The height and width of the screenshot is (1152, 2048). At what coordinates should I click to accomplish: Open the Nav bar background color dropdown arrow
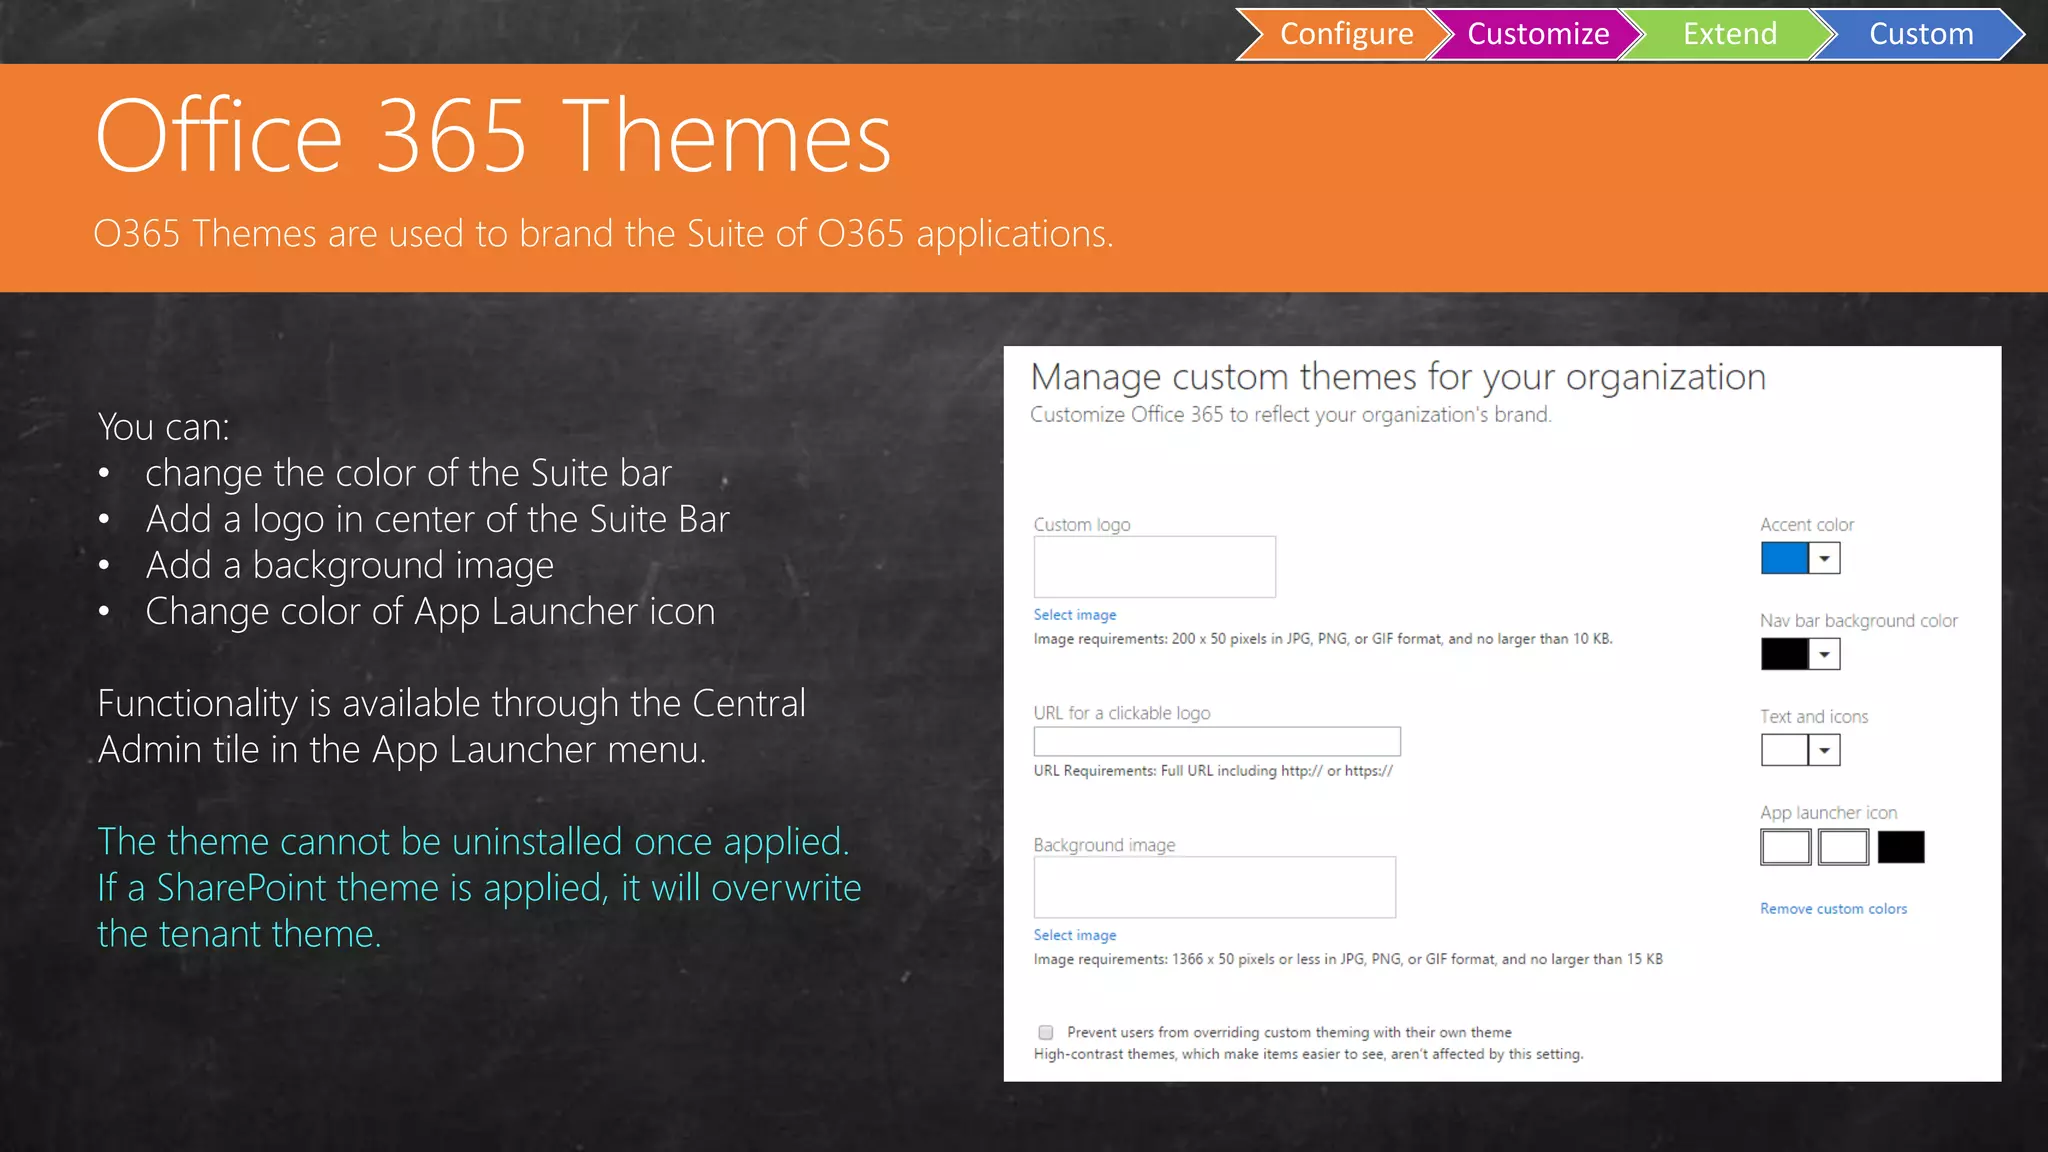tap(1824, 654)
